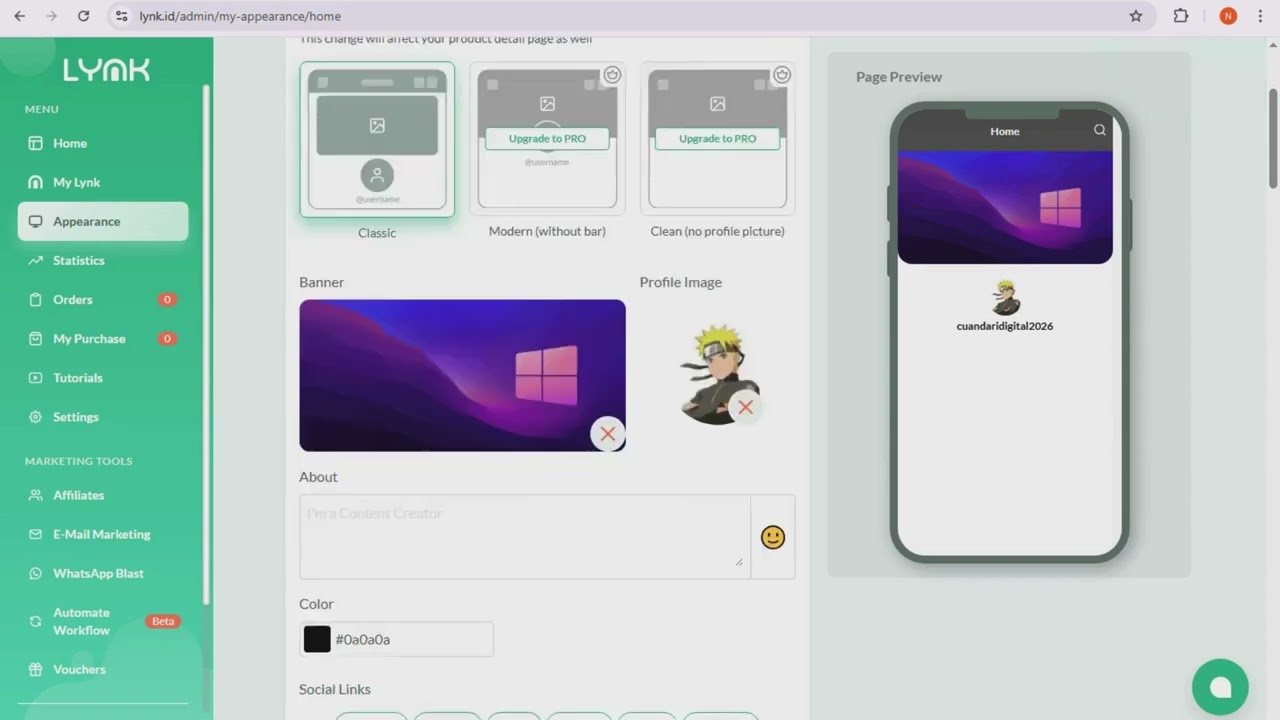Click the Orders count badge
Screen dimensions: 1280x720
coord(167,299)
